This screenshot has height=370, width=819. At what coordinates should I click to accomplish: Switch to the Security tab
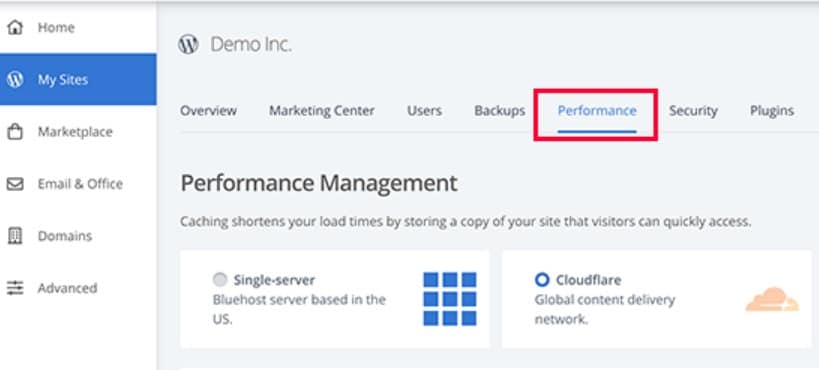(694, 111)
